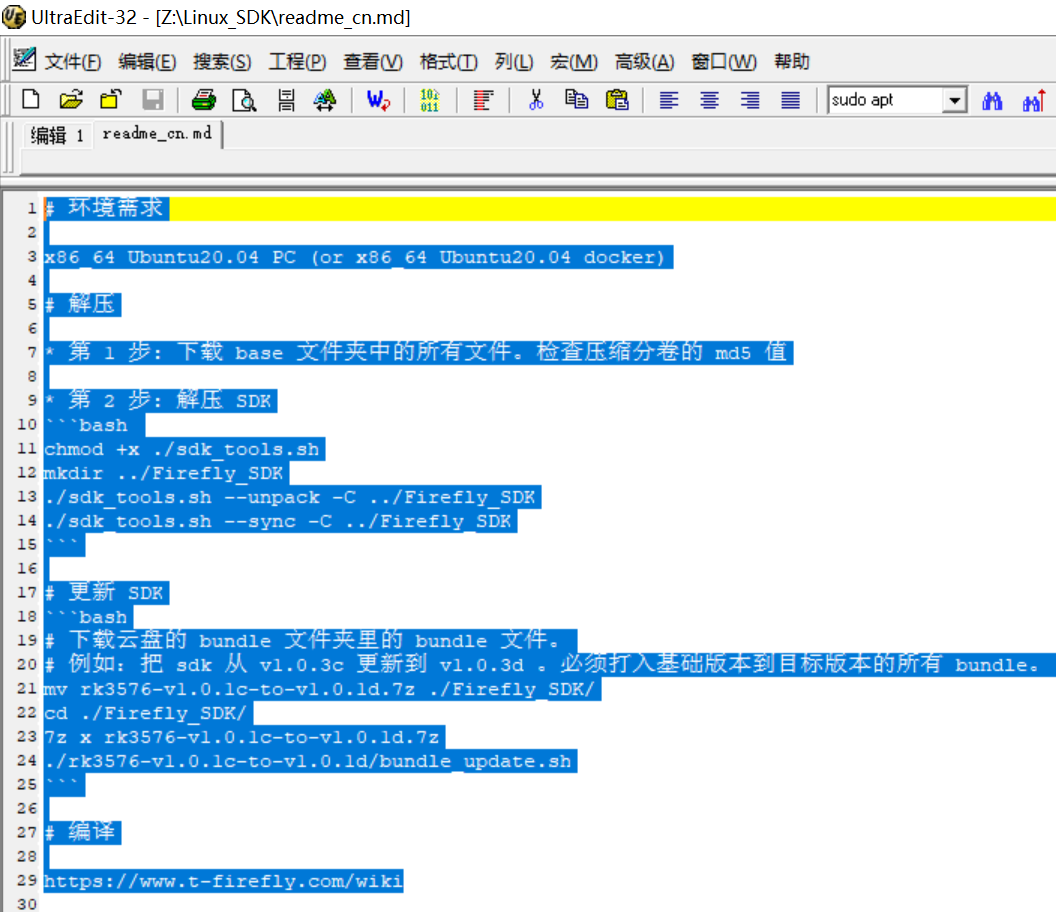Open the 编辑(E) menu
Screen dimensions: 1056x912
tap(147, 62)
